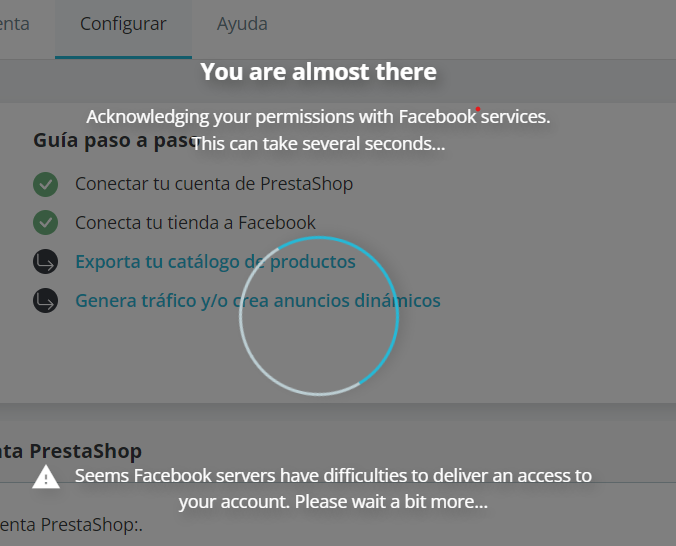Image resolution: width=676 pixels, height=546 pixels.
Task: Click the warning triangle icon
Action: 46,477
